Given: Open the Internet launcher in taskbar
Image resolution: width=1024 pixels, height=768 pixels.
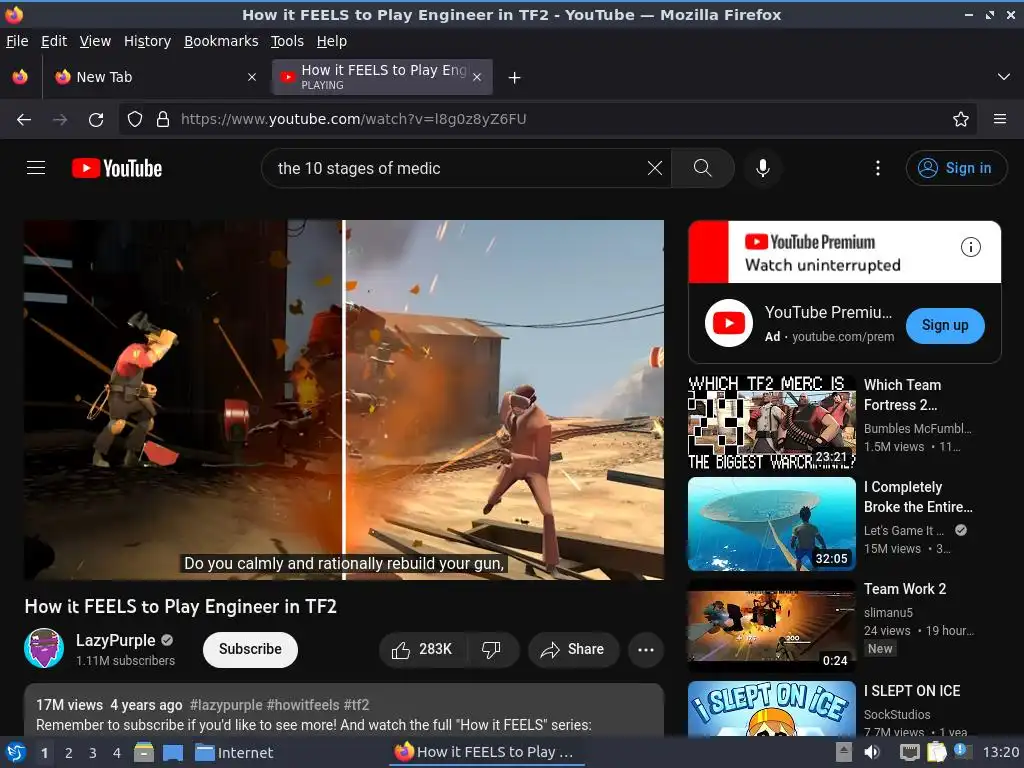Looking at the screenshot, I should click(234, 753).
